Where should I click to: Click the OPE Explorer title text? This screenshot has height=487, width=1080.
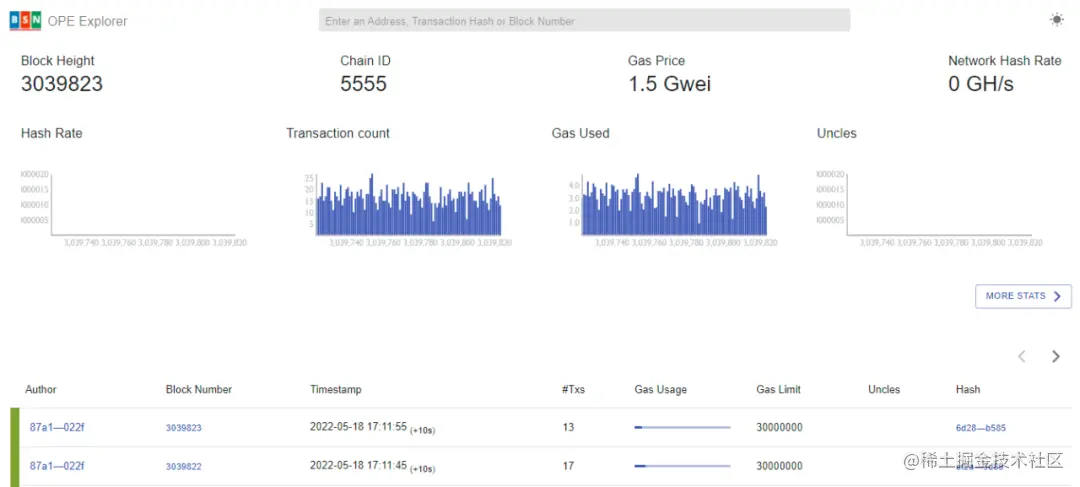88,21
